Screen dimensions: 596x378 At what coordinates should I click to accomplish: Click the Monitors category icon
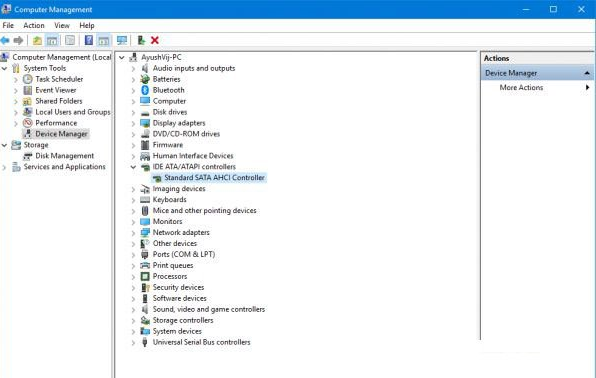[x=145, y=222]
